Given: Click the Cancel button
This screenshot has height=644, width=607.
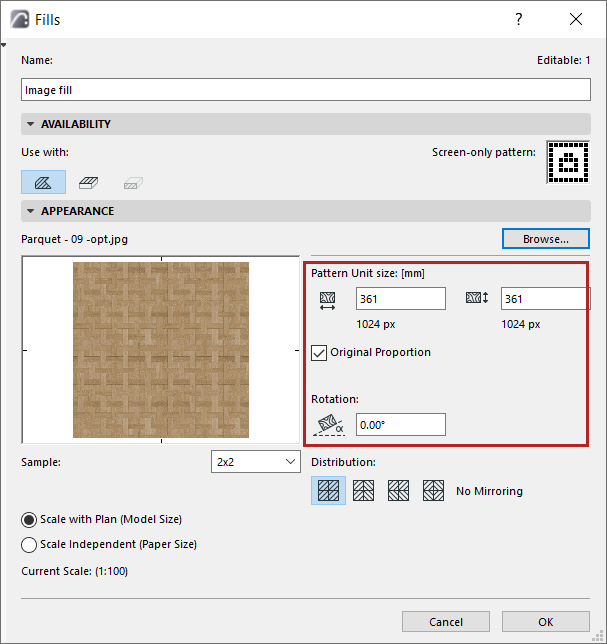Looking at the screenshot, I should coord(446,622).
